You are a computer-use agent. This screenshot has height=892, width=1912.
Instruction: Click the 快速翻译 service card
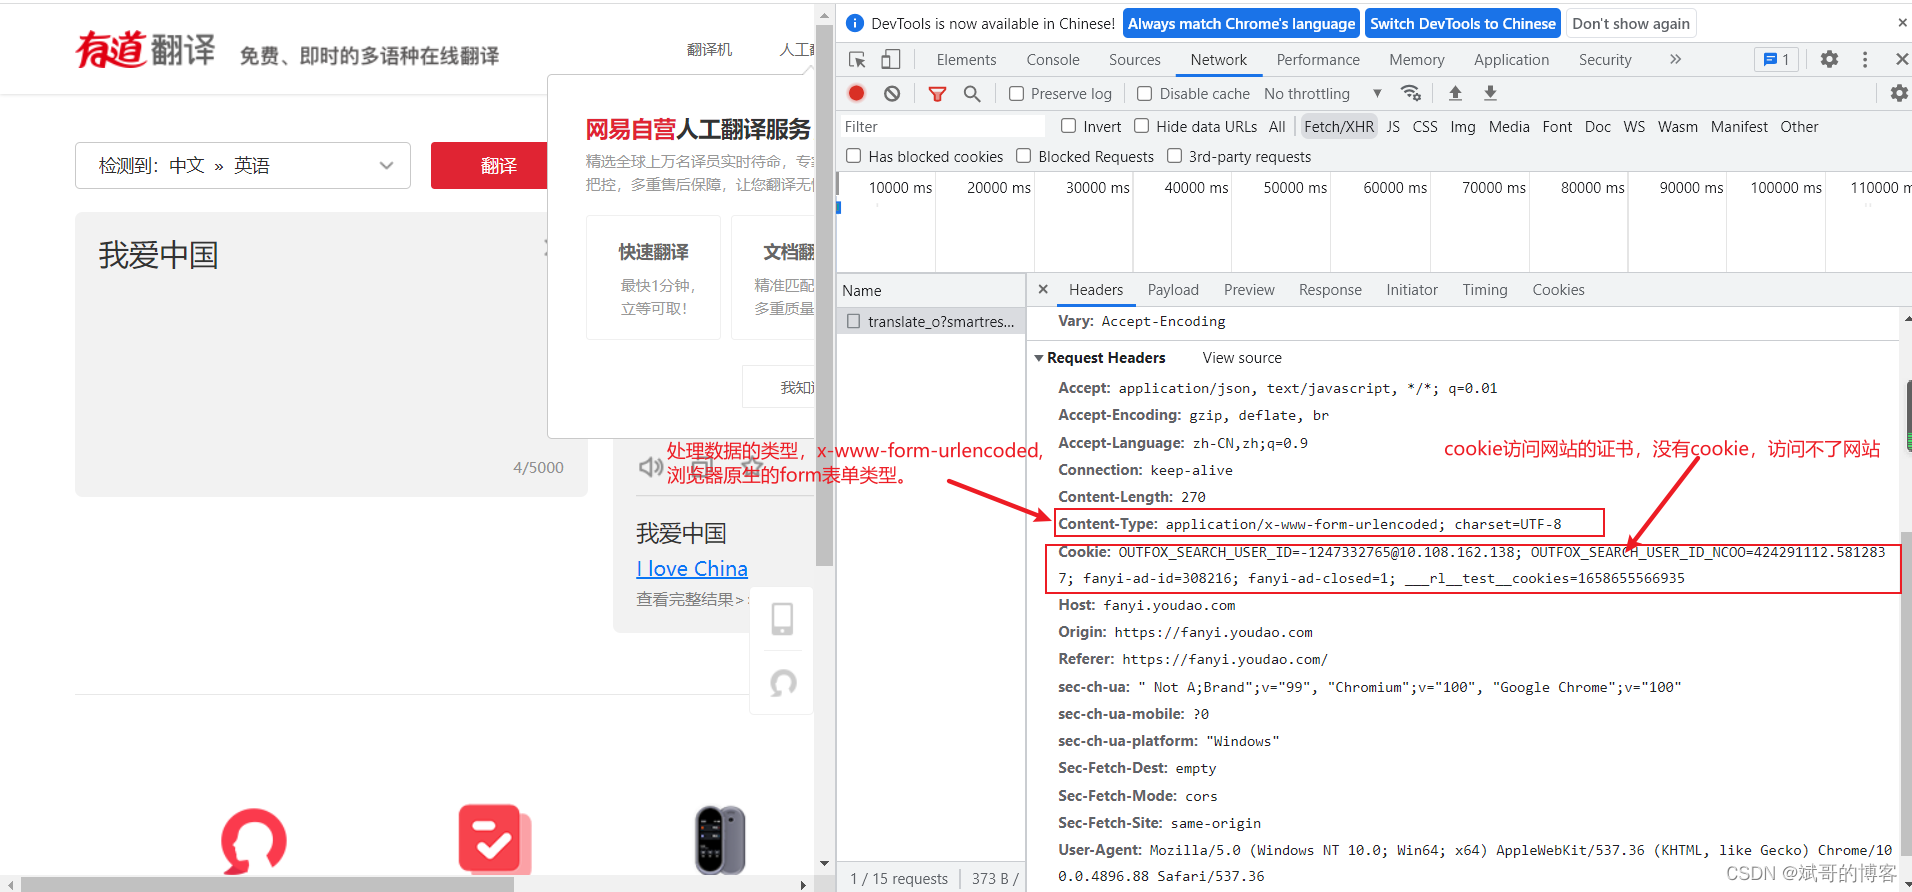click(x=653, y=278)
